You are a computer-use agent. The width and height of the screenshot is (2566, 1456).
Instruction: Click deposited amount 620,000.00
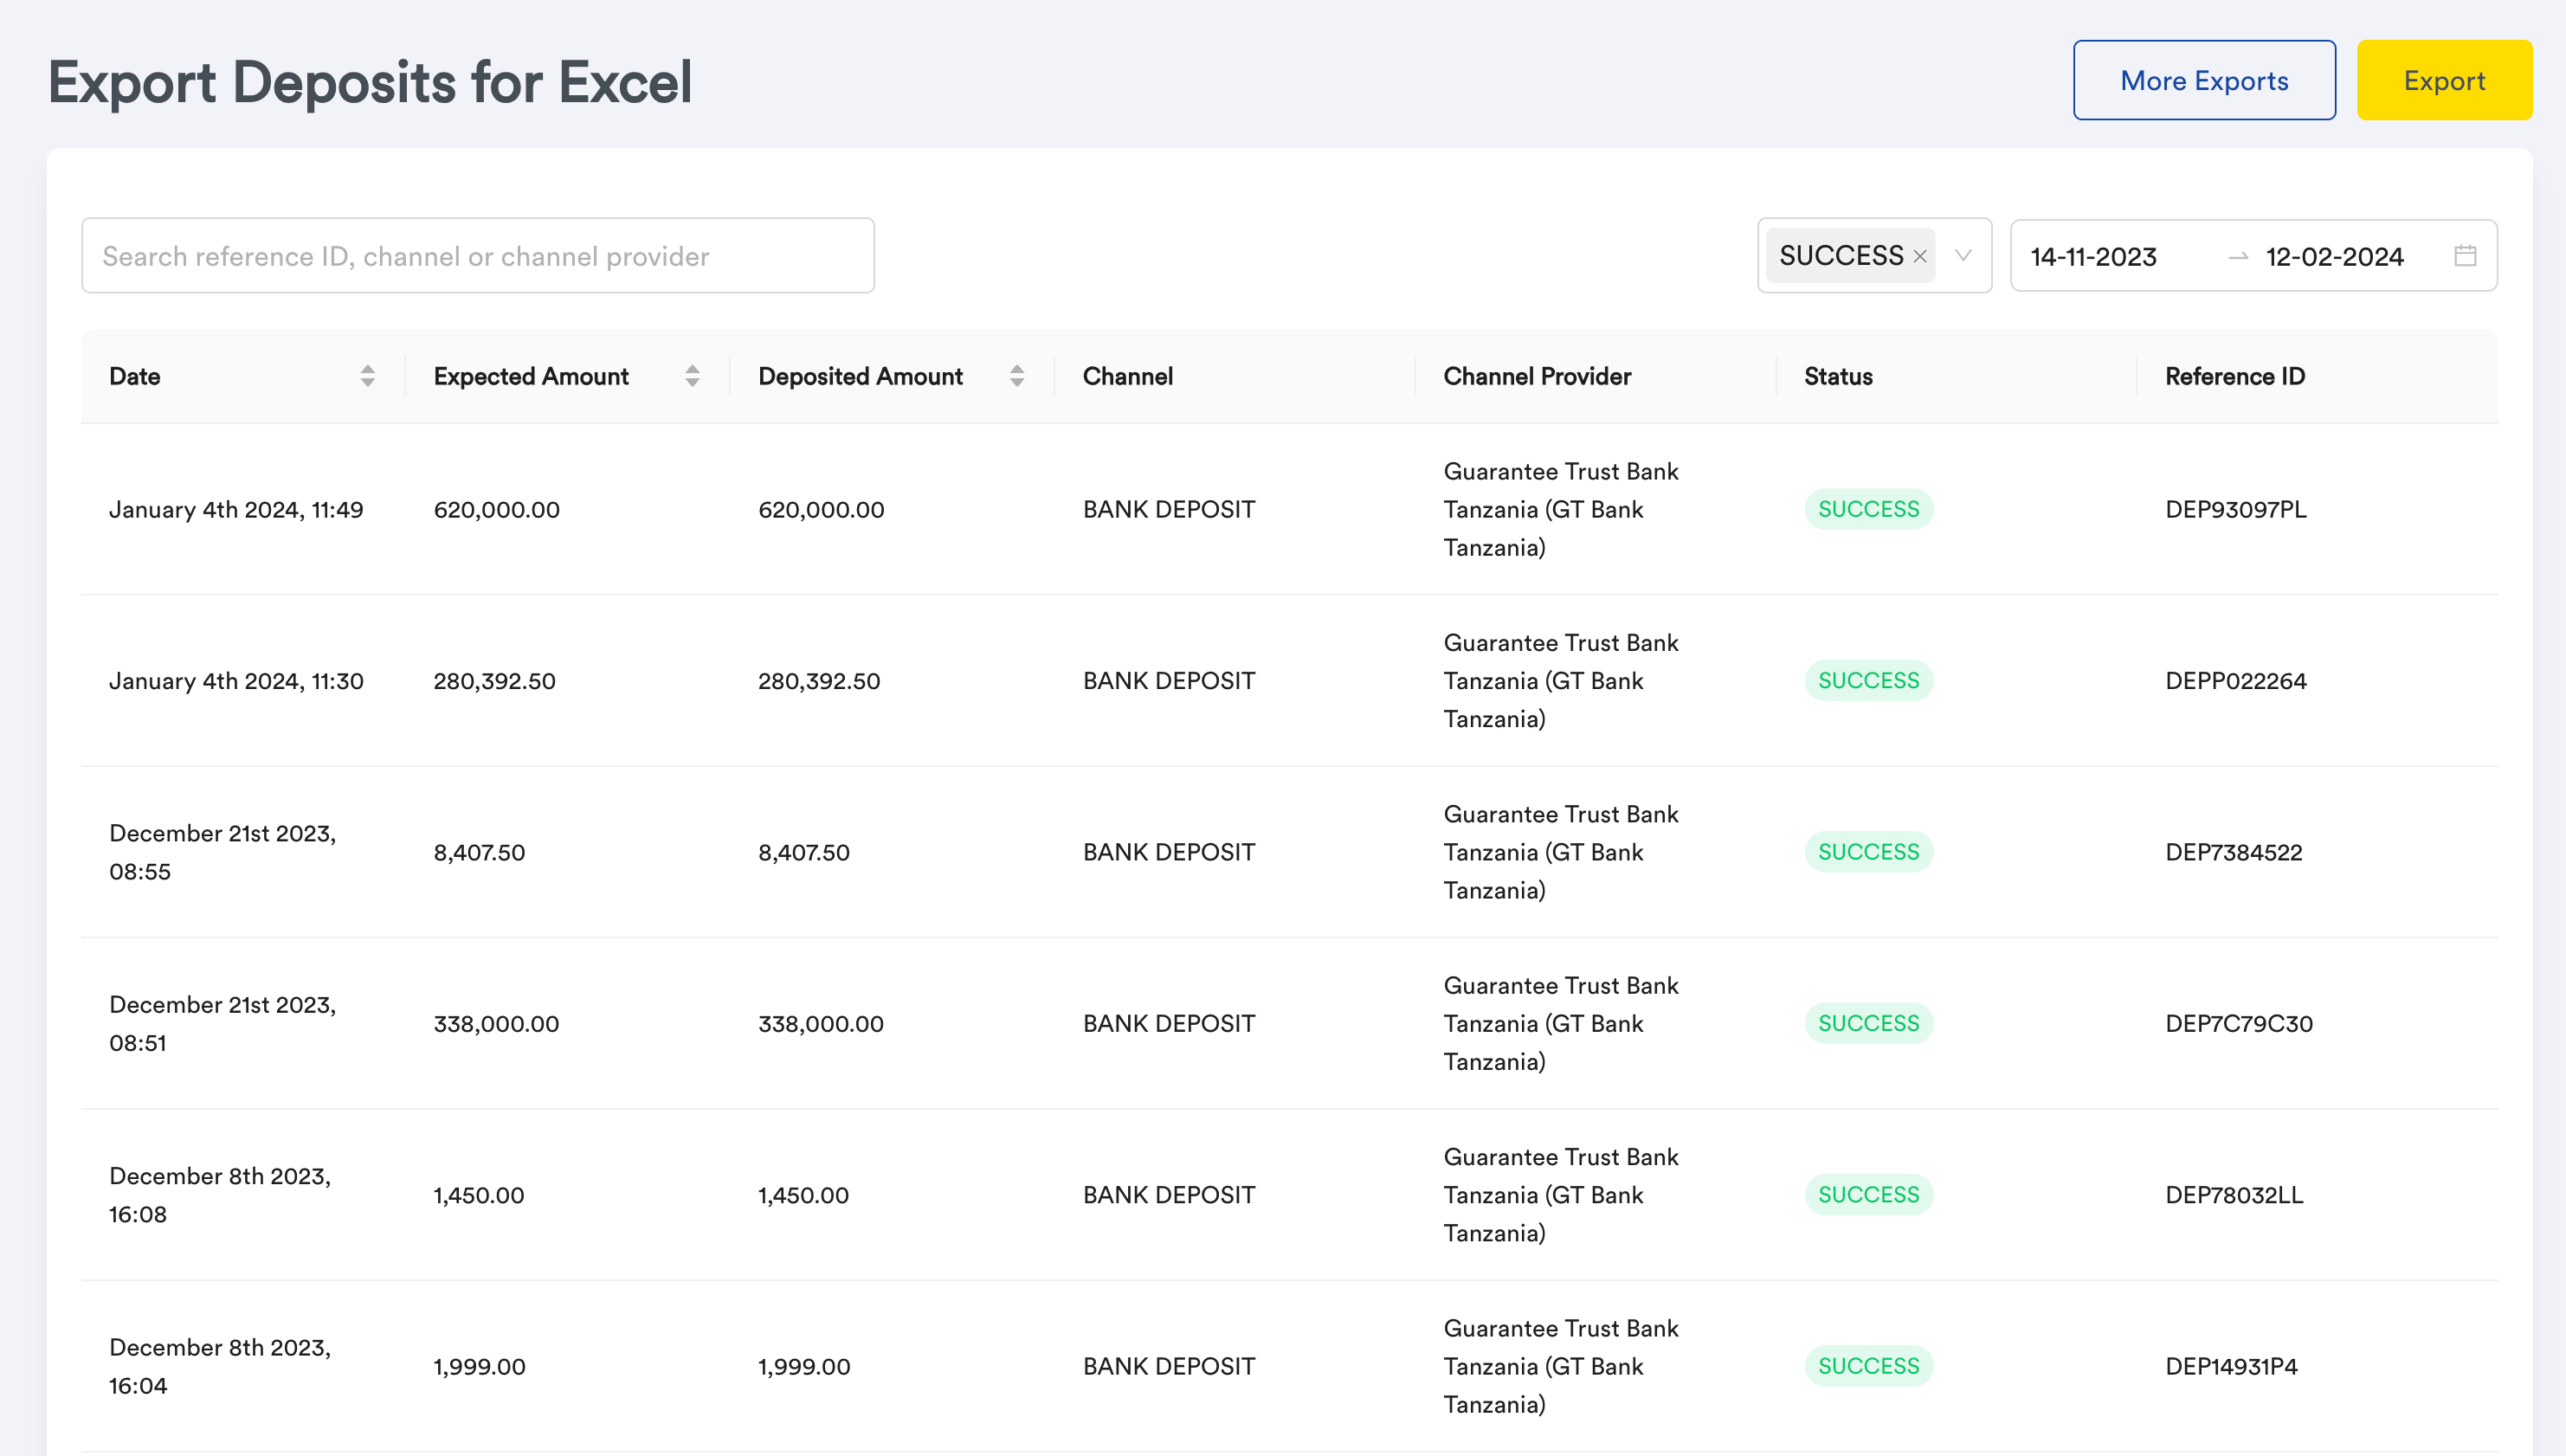pyautogui.click(x=821, y=509)
